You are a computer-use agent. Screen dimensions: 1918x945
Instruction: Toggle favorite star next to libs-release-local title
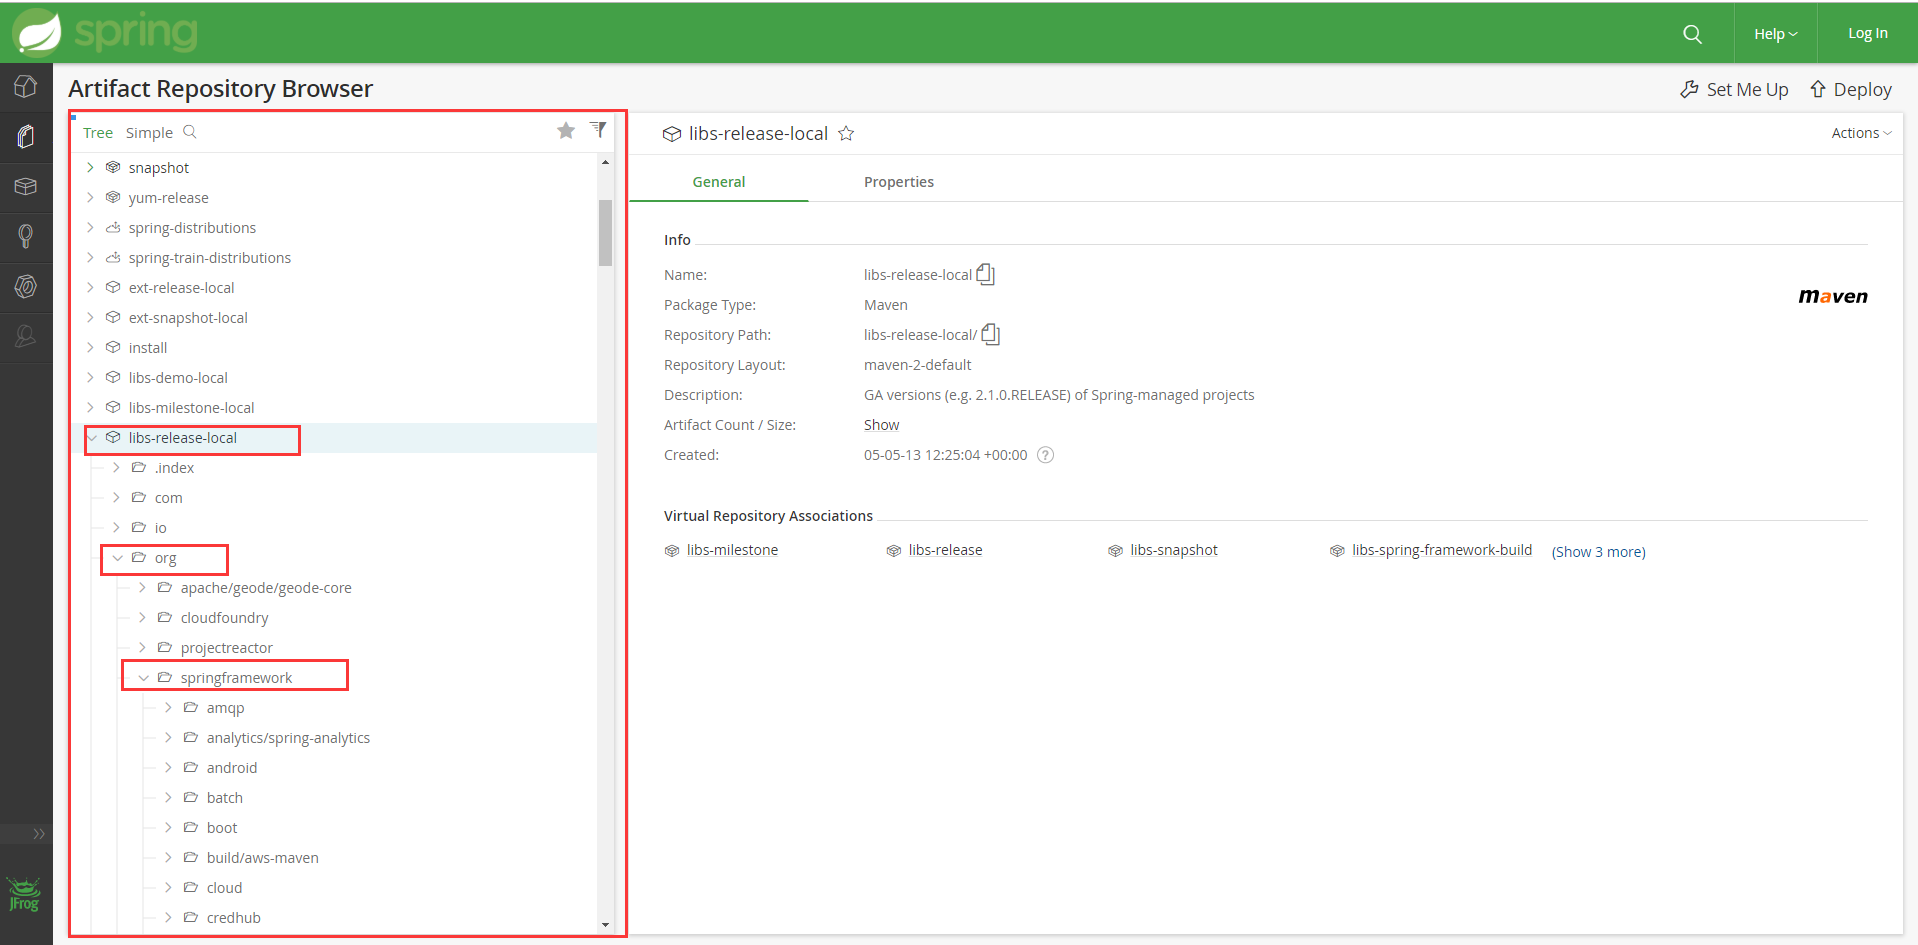[846, 133]
